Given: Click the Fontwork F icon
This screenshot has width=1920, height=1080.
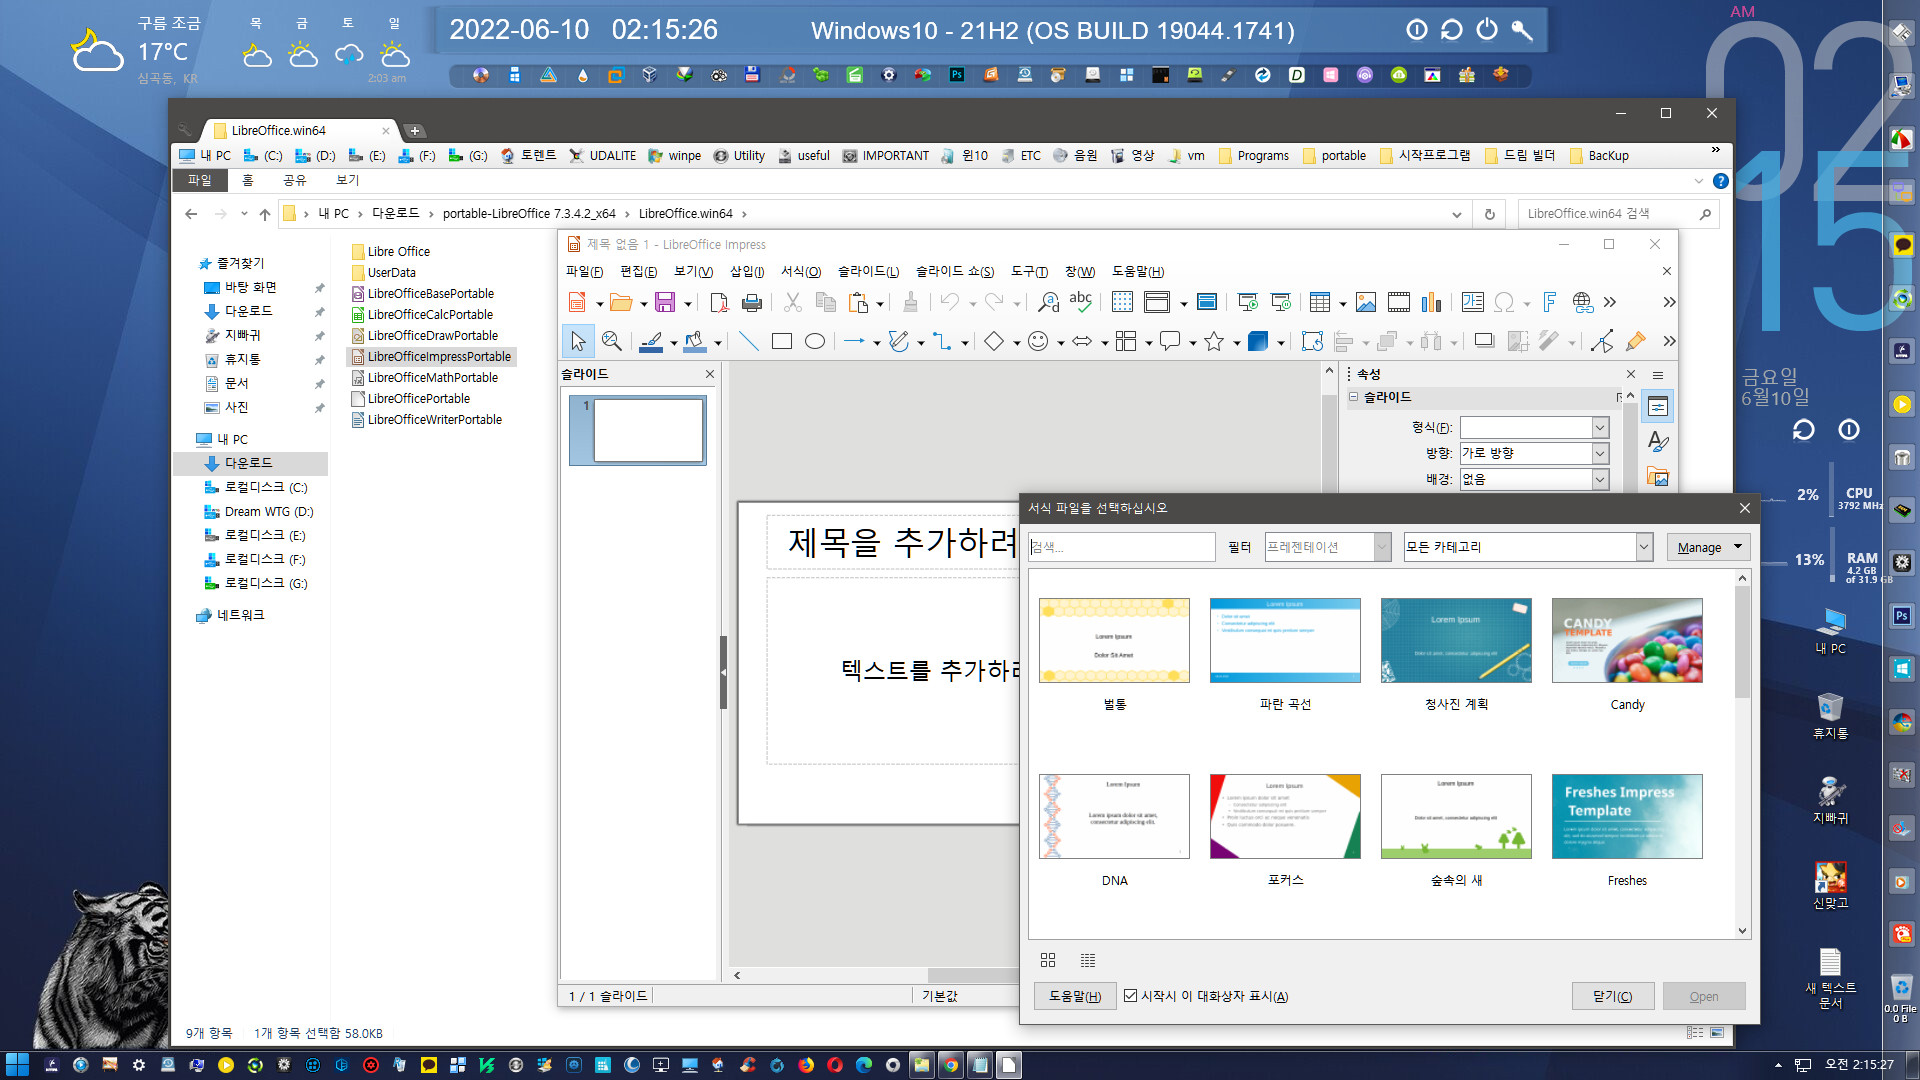Looking at the screenshot, I should coord(1549,302).
